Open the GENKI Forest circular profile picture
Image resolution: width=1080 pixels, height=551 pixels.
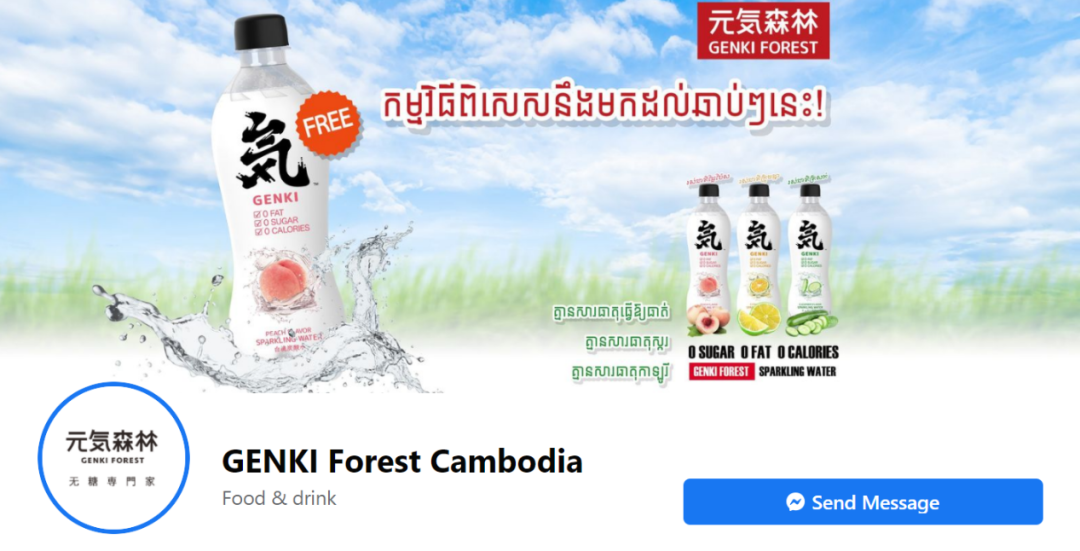pos(114,458)
